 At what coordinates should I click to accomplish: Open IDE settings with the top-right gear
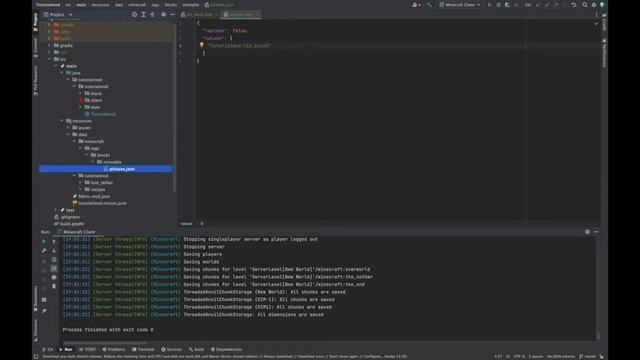(x=594, y=5)
